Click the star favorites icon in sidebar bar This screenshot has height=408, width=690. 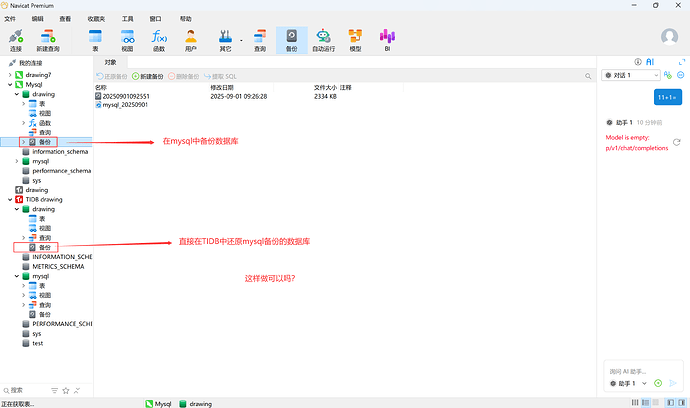point(66,390)
